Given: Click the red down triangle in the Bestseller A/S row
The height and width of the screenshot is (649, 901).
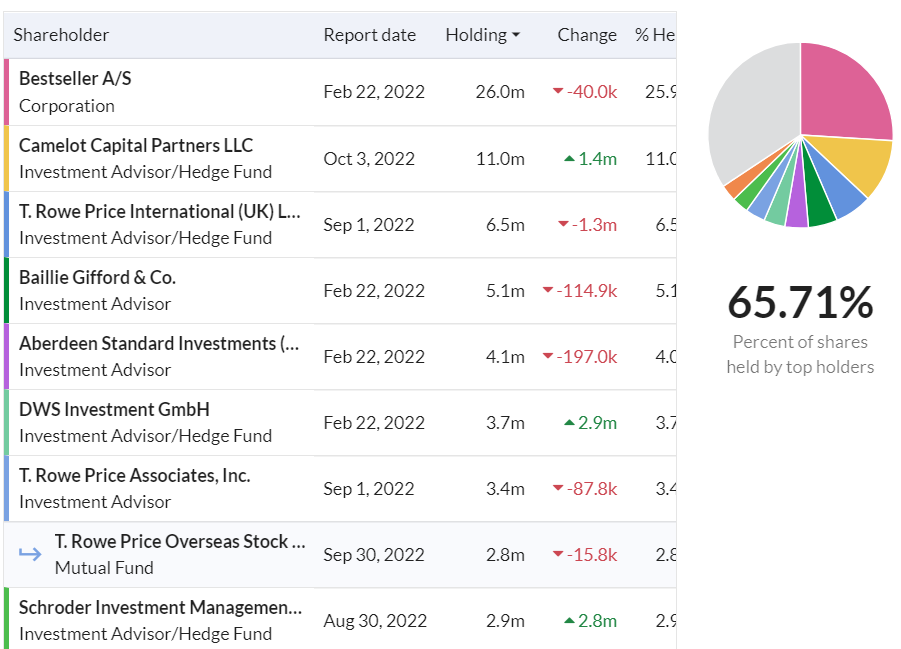Looking at the screenshot, I should (557, 91).
